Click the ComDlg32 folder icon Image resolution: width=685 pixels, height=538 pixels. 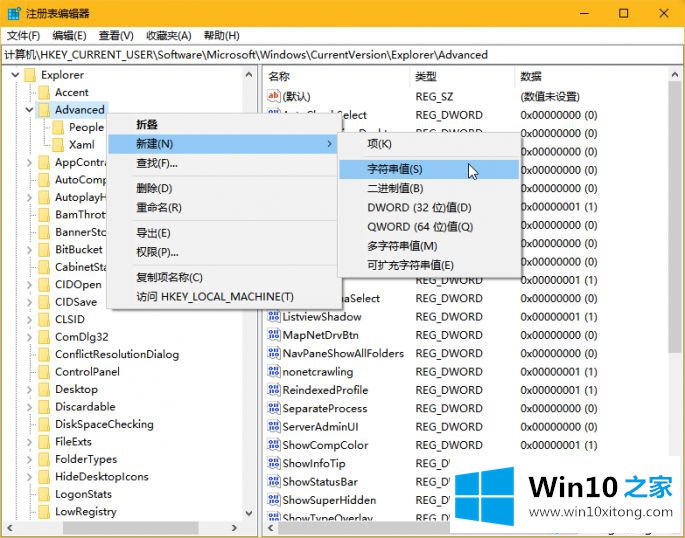(x=44, y=337)
